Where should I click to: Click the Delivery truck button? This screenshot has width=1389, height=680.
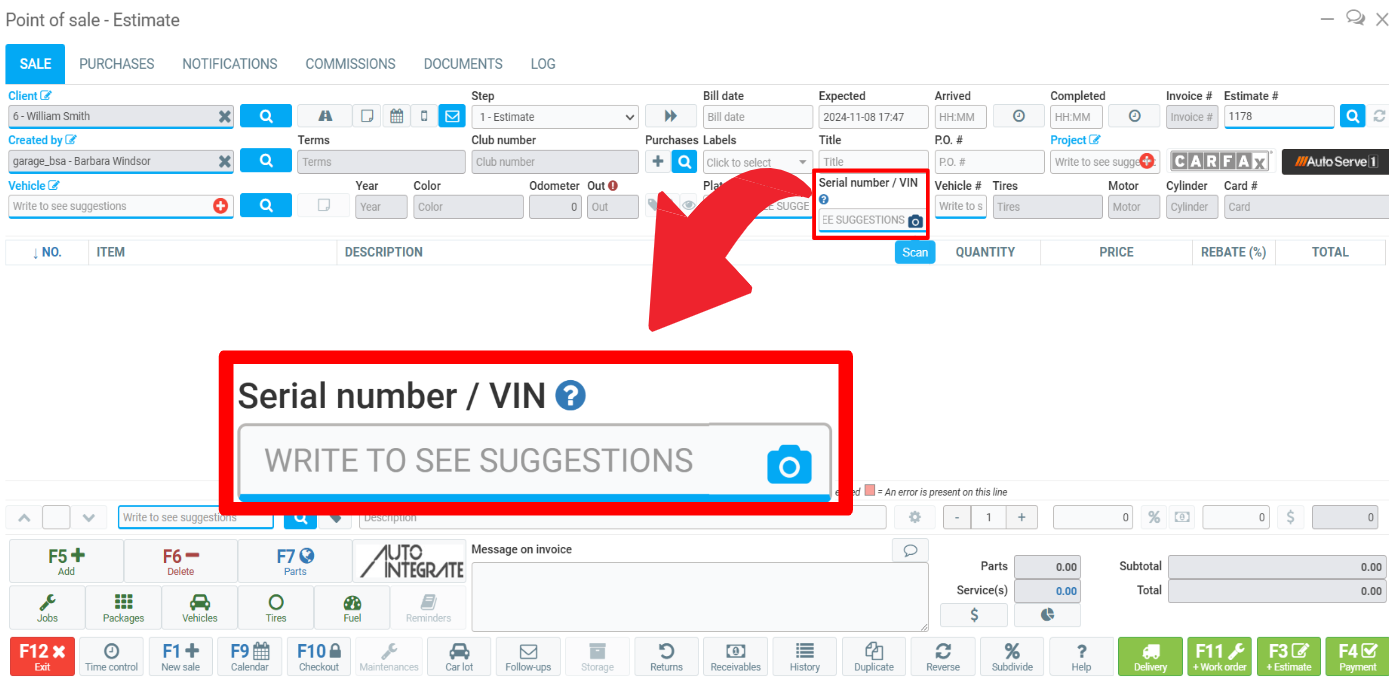(1149, 656)
